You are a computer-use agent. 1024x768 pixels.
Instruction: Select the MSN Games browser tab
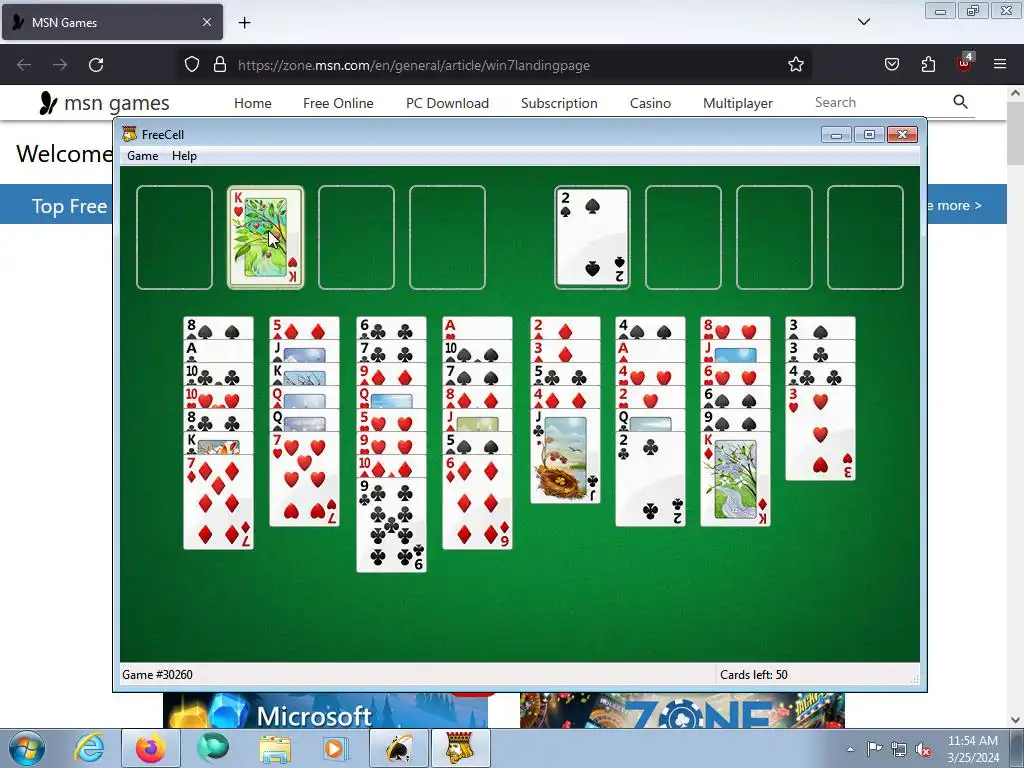point(112,22)
